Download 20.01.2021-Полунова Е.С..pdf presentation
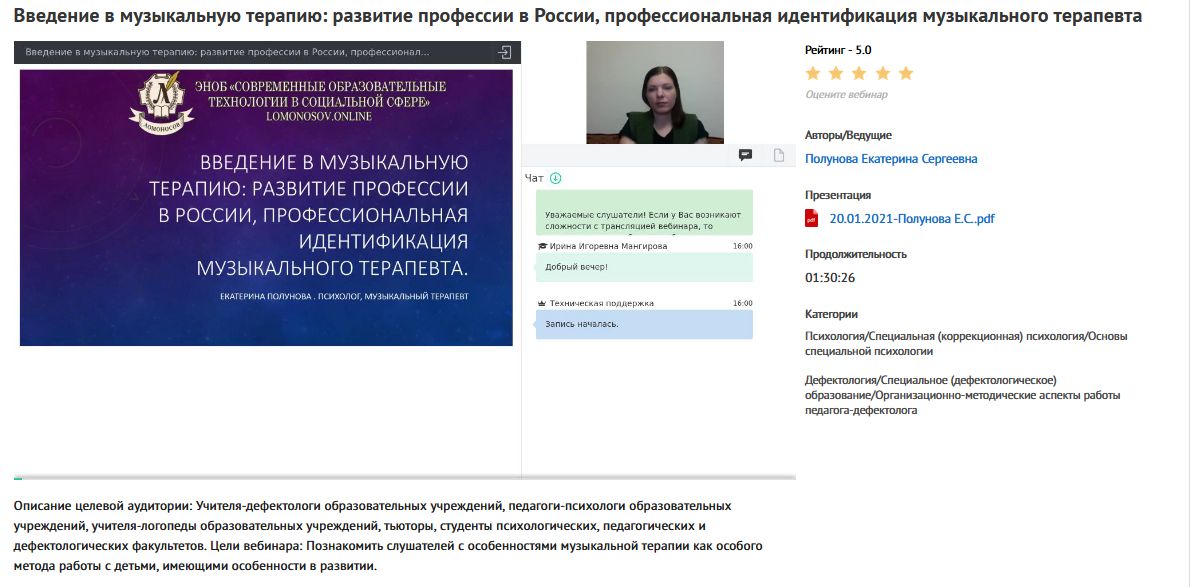1191x587 pixels. [912, 219]
